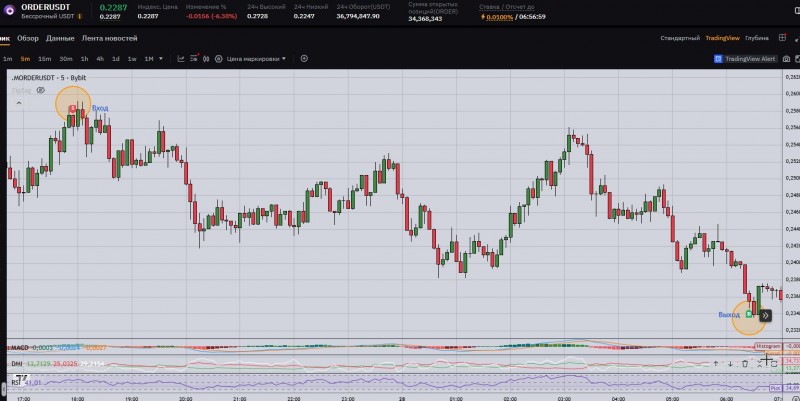
Task: Click the circled plus add icon
Action: point(304,59)
